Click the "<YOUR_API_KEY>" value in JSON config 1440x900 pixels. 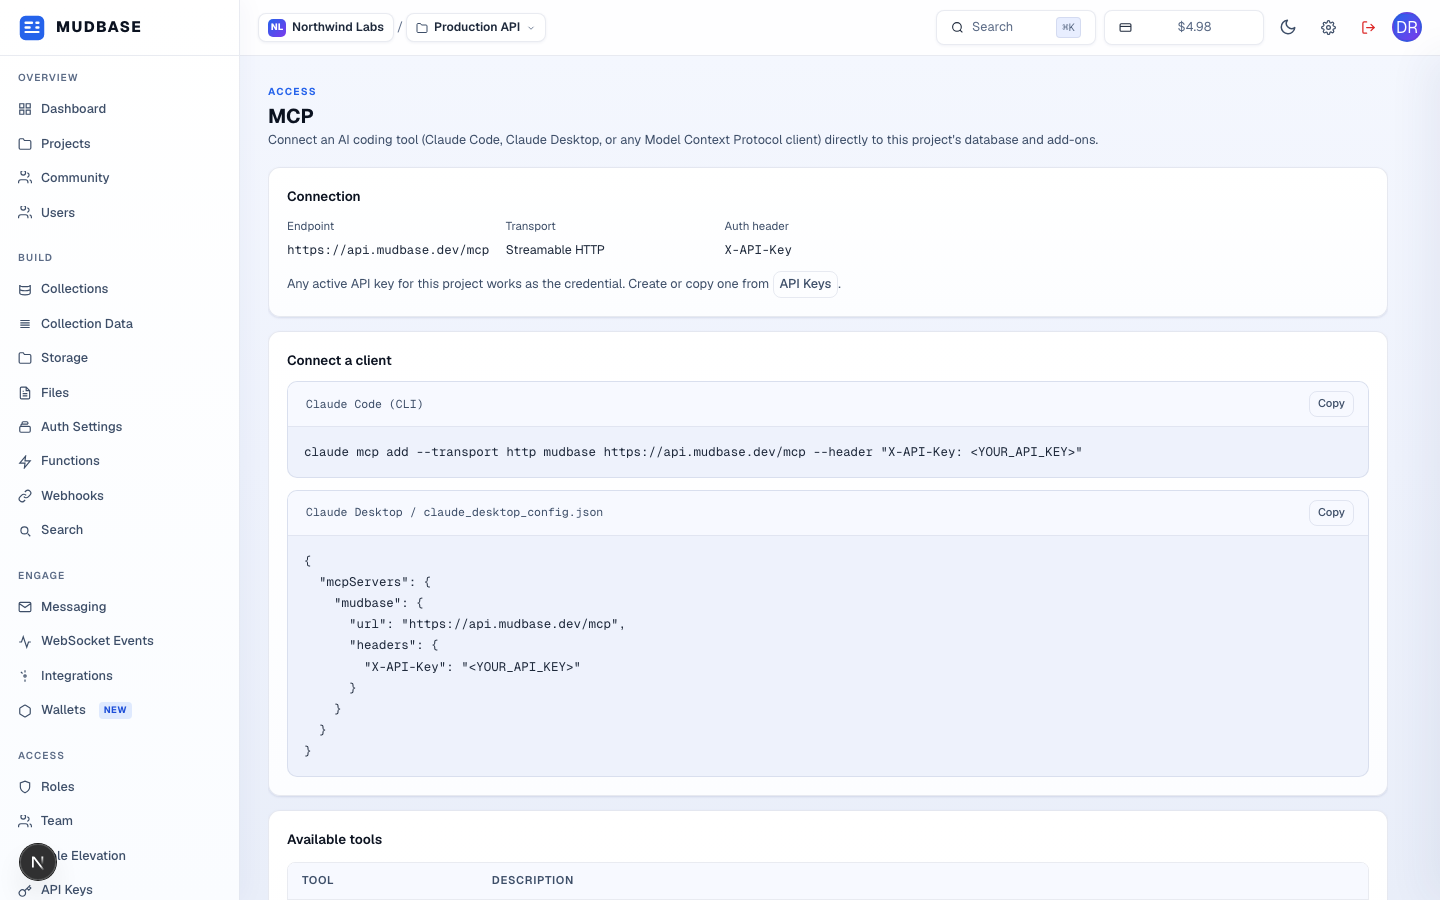[521, 667]
